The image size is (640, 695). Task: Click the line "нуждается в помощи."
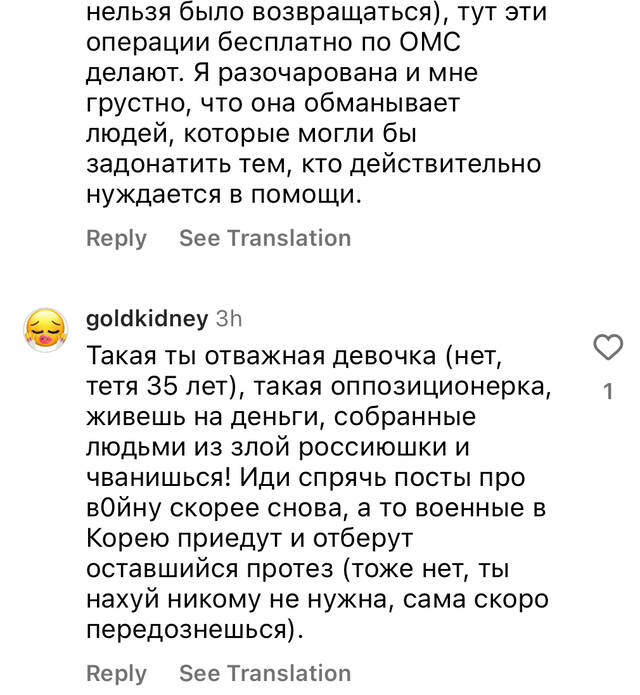point(224,195)
